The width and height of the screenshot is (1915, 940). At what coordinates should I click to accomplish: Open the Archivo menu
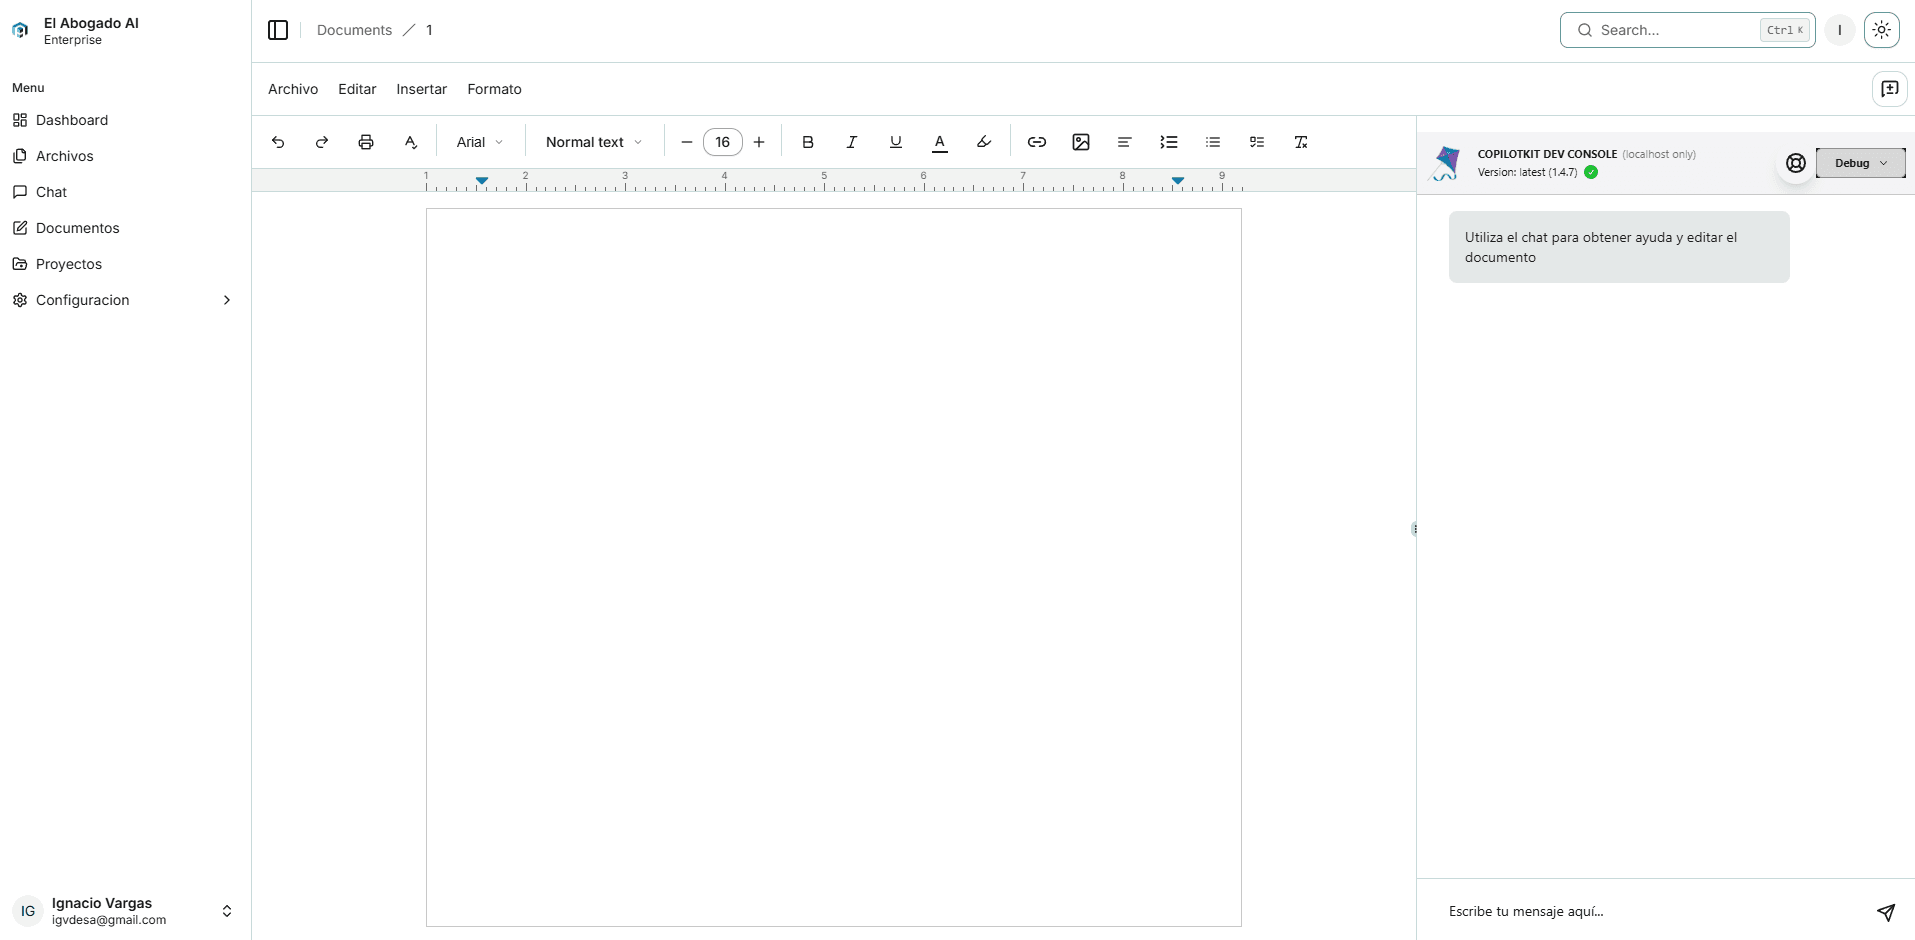point(292,89)
